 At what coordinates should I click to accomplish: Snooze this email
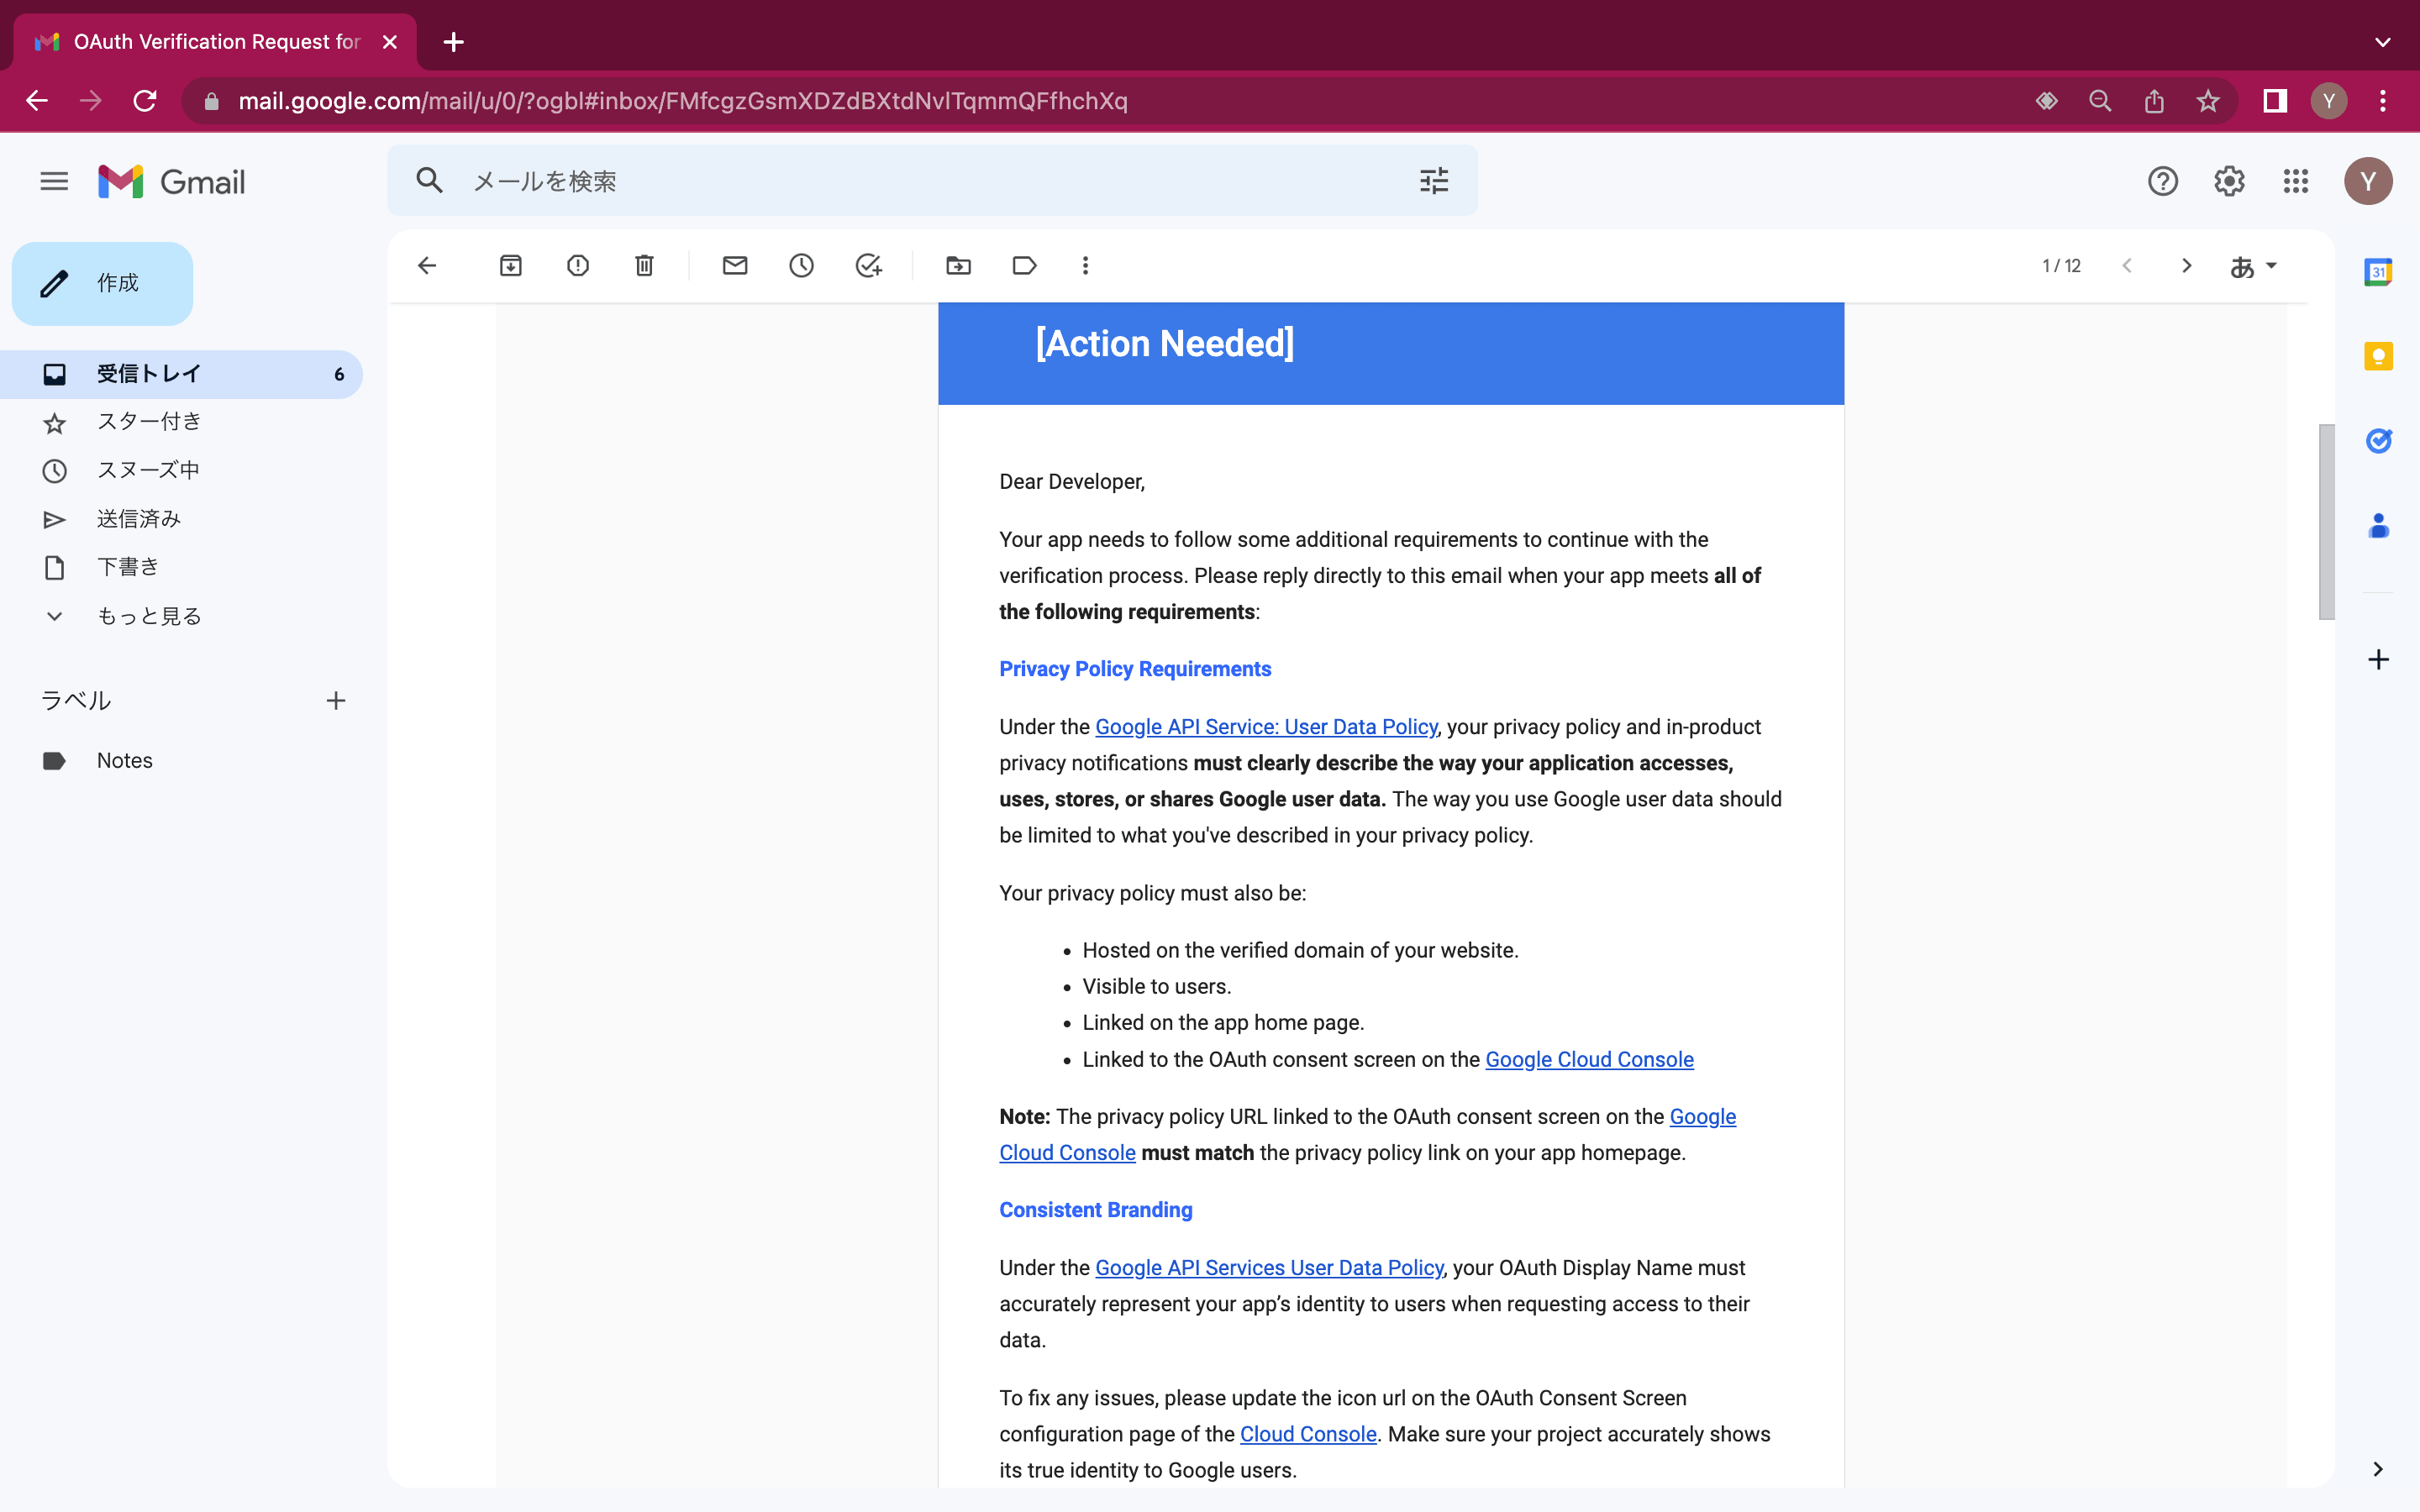(801, 265)
